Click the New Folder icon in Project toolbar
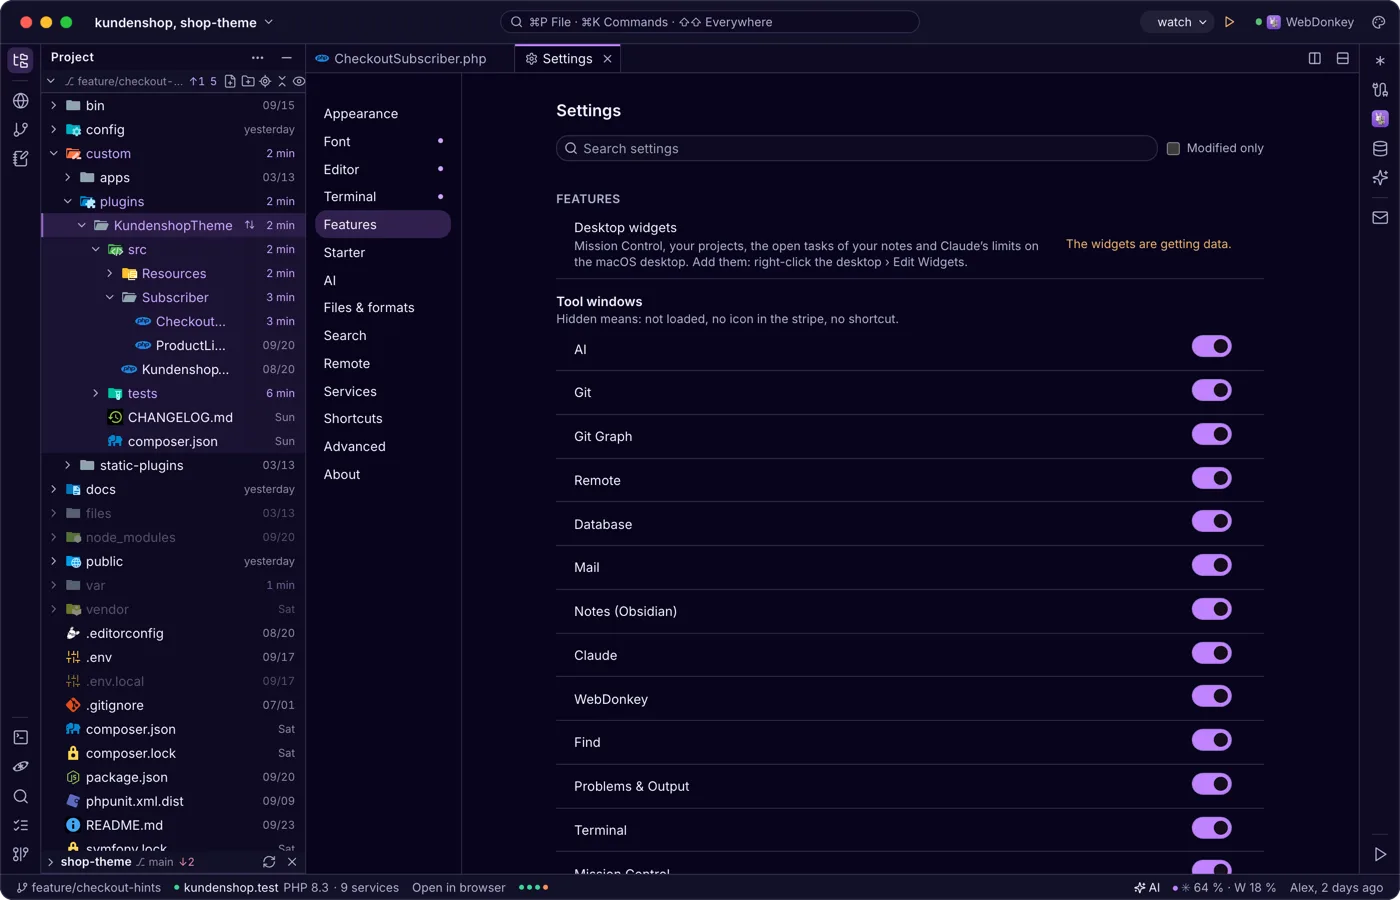 (248, 81)
